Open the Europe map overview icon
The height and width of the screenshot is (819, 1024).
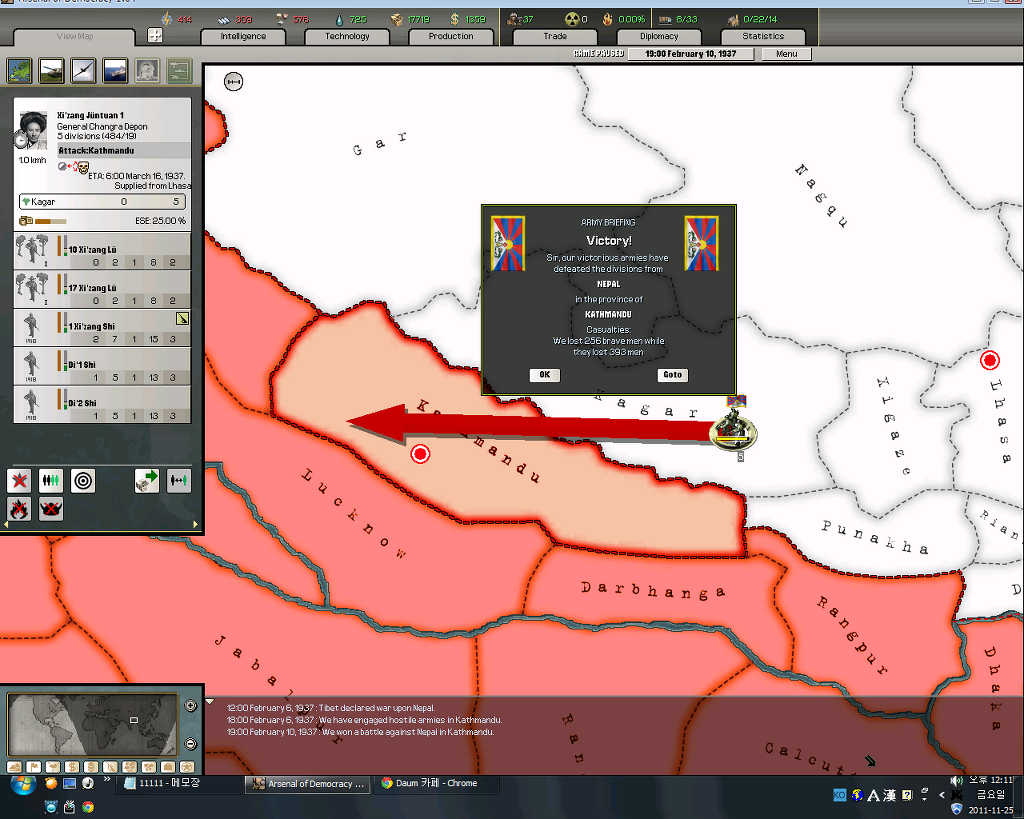19,71
